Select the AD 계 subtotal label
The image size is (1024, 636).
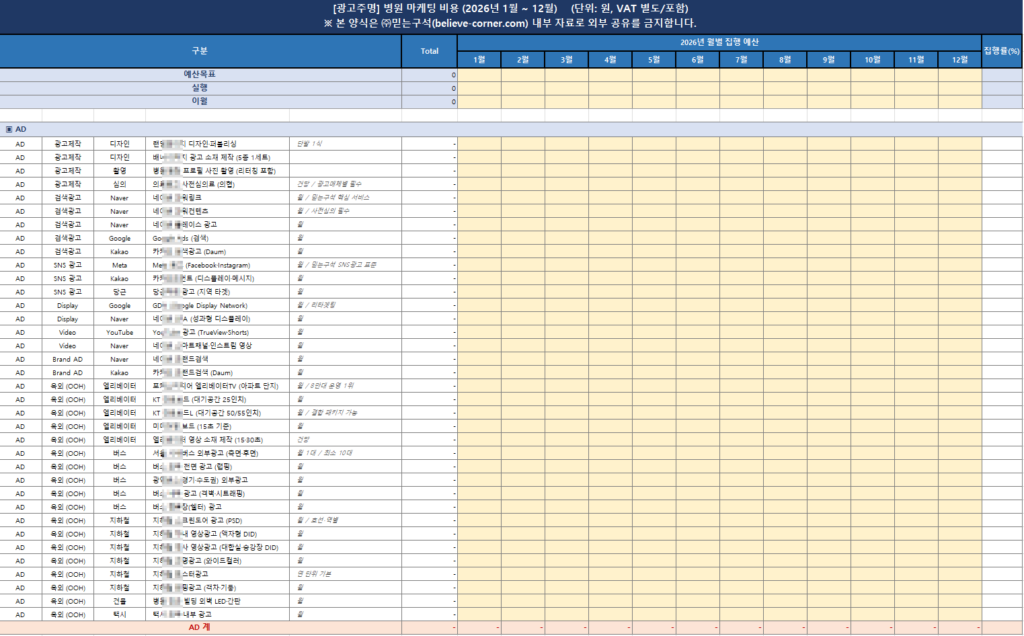click(200, 628)
